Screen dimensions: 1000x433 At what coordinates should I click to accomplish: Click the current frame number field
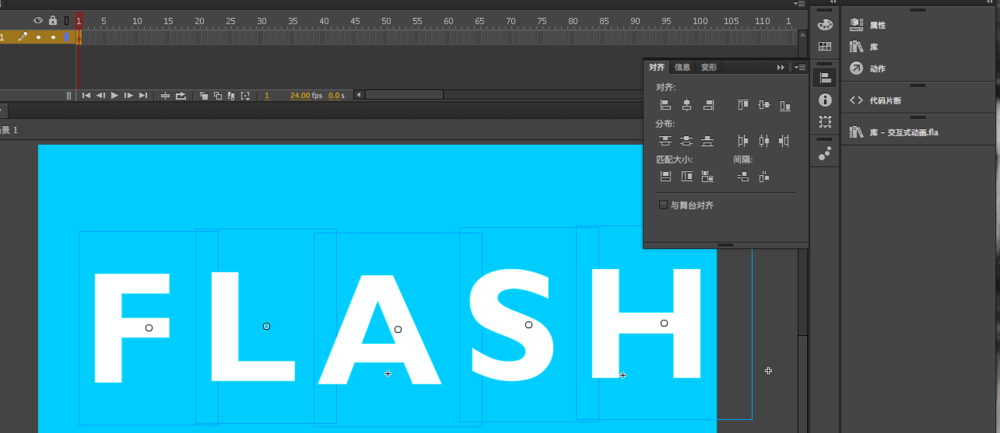(x=267, y=96)
